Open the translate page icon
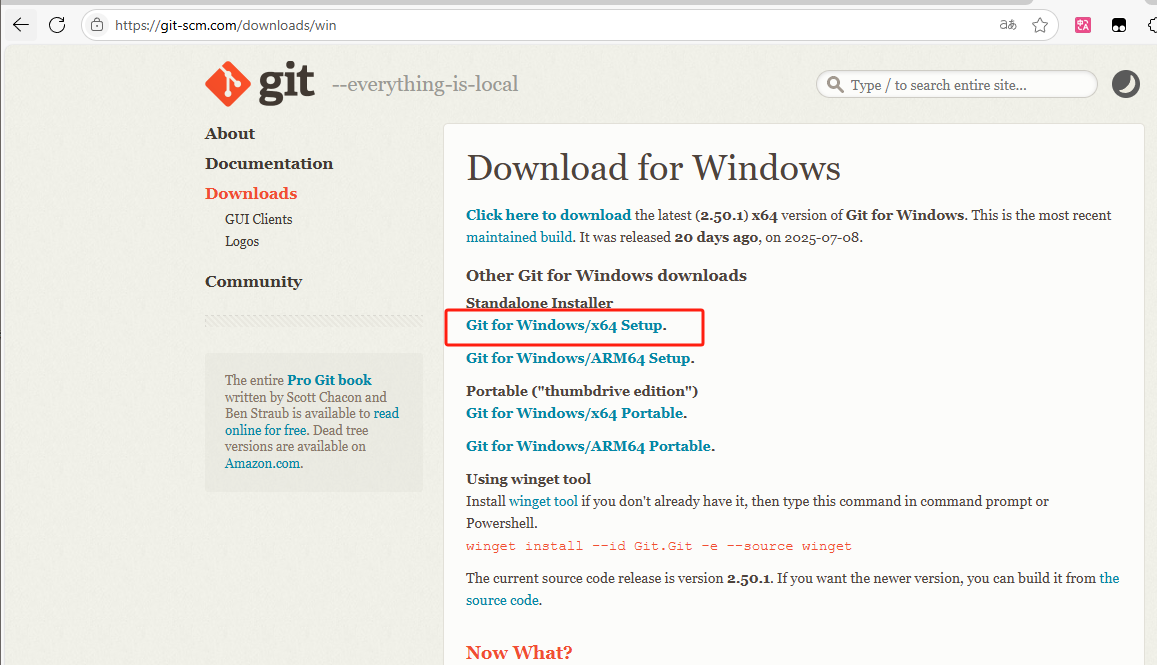 click(1008, 25)
